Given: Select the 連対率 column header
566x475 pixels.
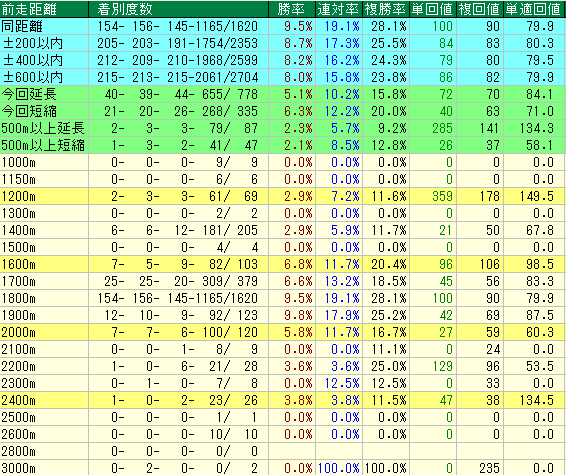Looking at the screenshot, I should pos(339,9).
